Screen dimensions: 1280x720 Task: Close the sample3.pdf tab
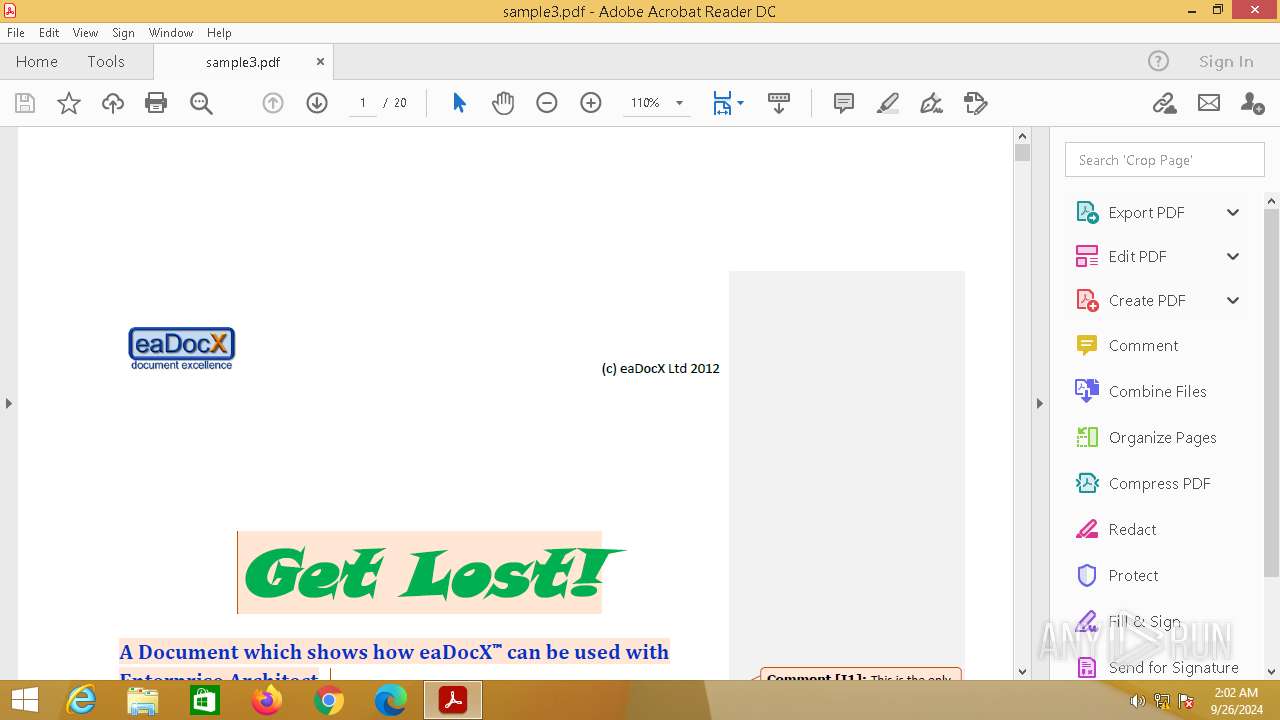(320, 62)
